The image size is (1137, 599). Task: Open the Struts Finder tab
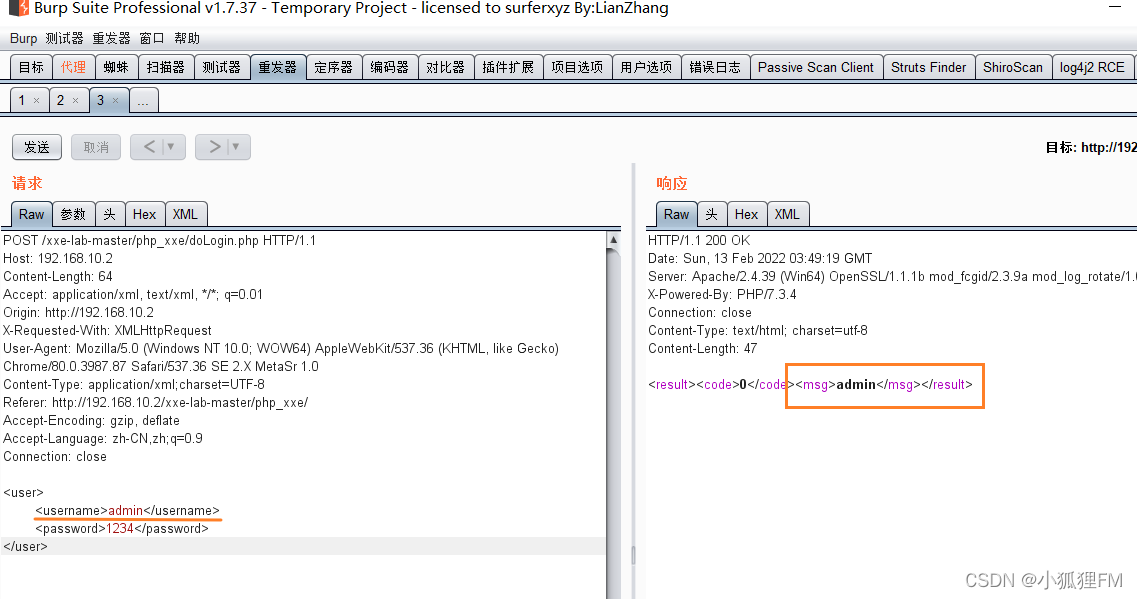point(929,67)
